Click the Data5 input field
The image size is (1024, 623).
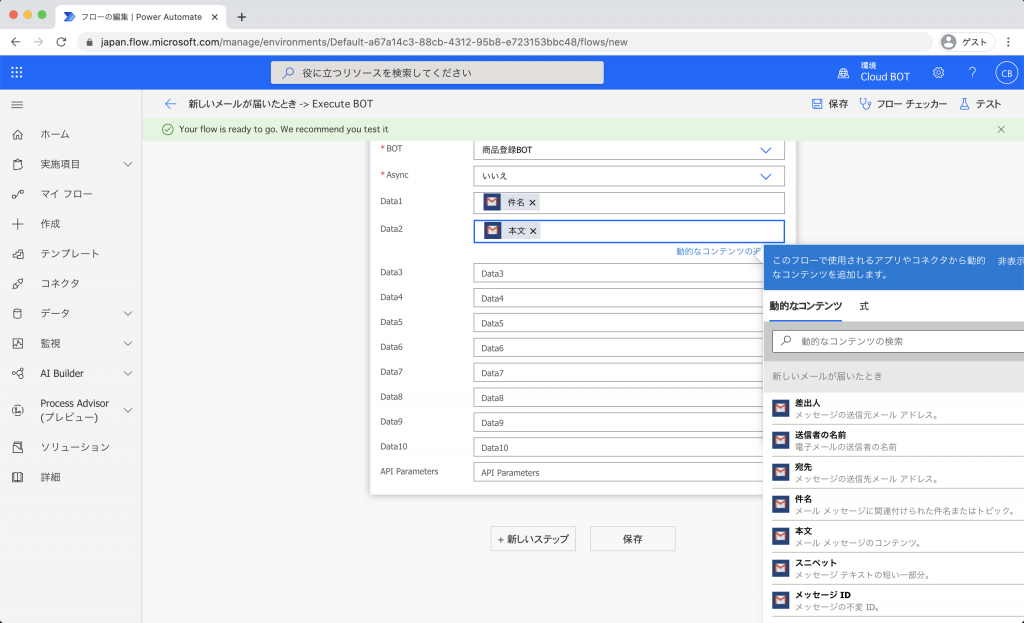(x=618, y=323)
